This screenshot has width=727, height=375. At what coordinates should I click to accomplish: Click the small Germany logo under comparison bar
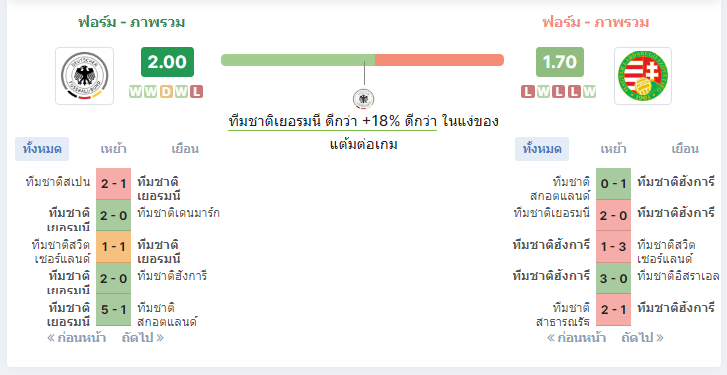[364, 99]
